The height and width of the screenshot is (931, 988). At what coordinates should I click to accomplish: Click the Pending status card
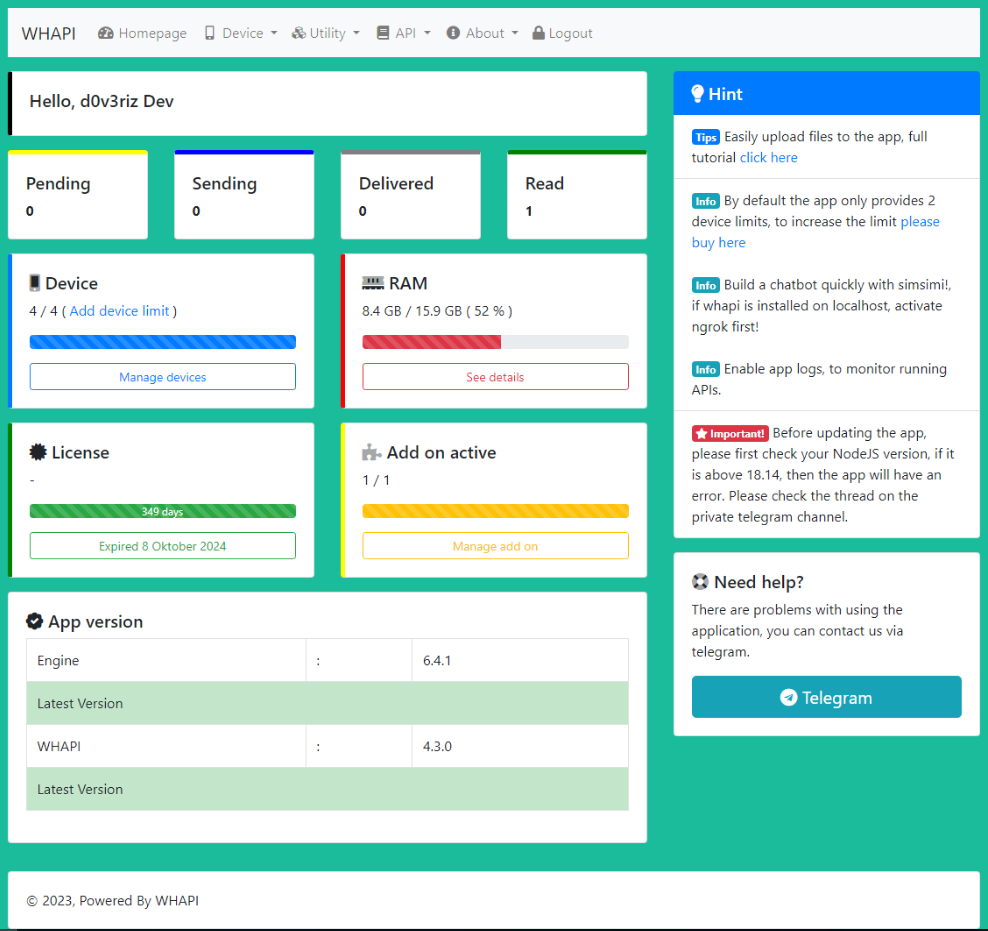[78, 195]
